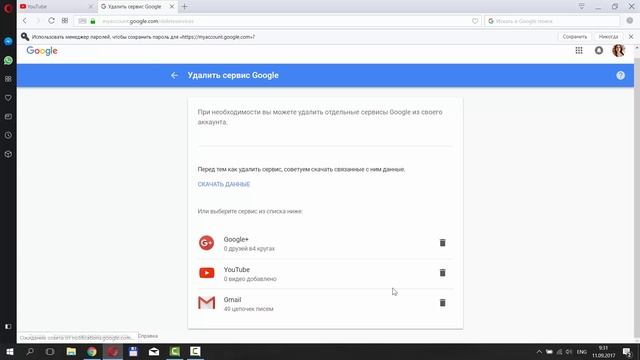640x360 pixels.
Task: Open the Google apps grid
Action: (579, 50)
